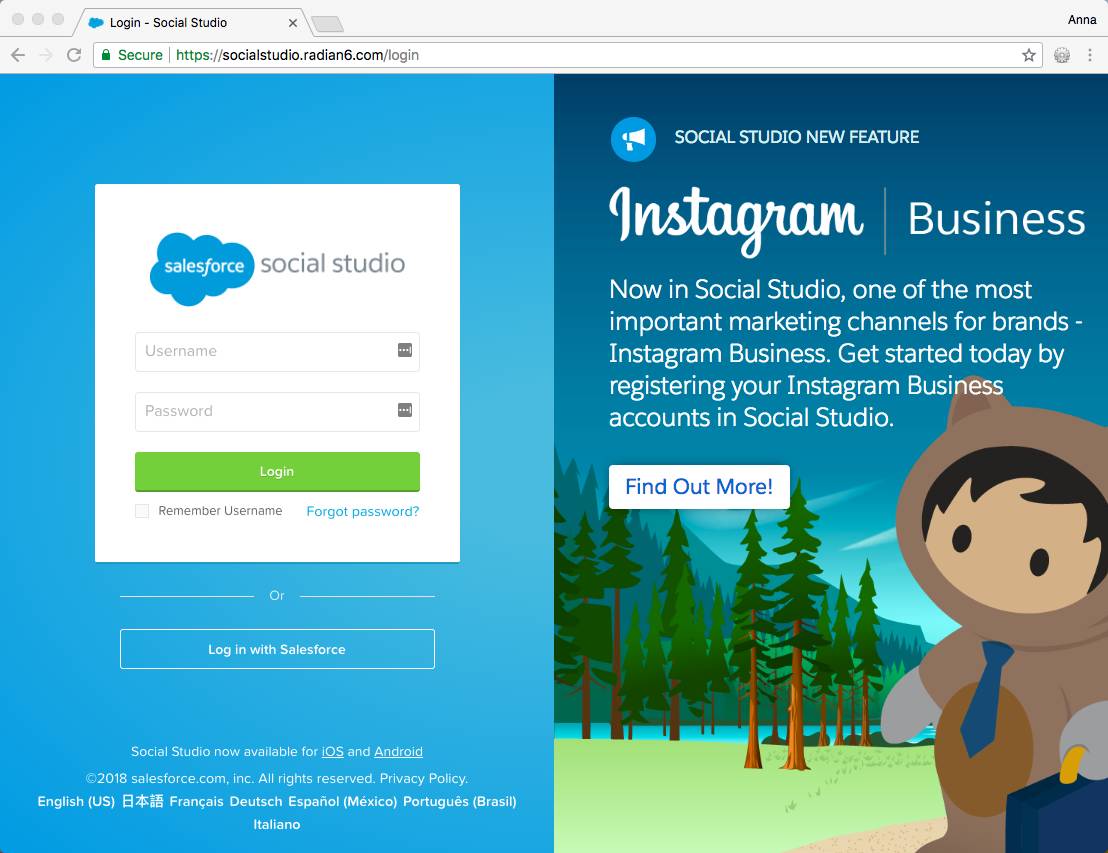
Task: Click the green Login button
Action: (x=277, y=471)
